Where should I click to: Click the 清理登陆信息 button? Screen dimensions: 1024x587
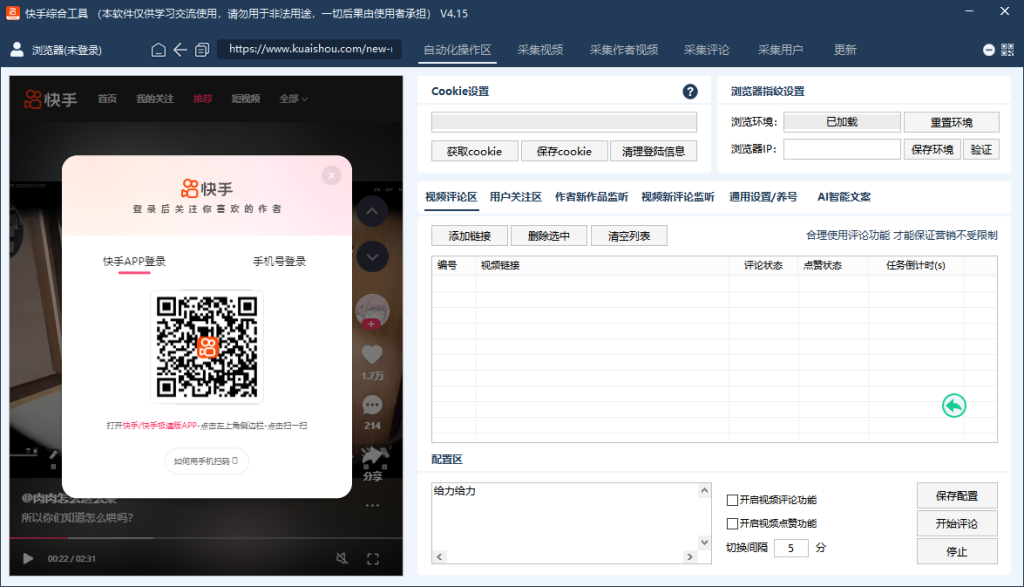point(653,151)
